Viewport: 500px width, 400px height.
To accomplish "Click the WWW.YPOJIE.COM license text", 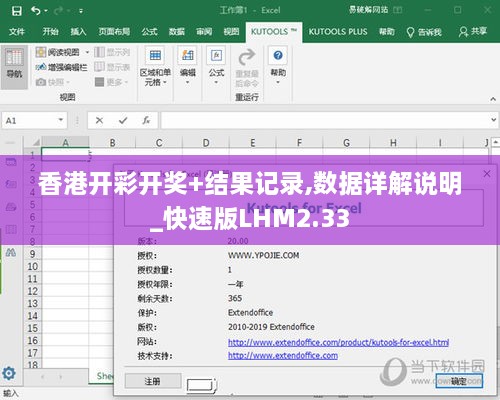I will 263,255.
